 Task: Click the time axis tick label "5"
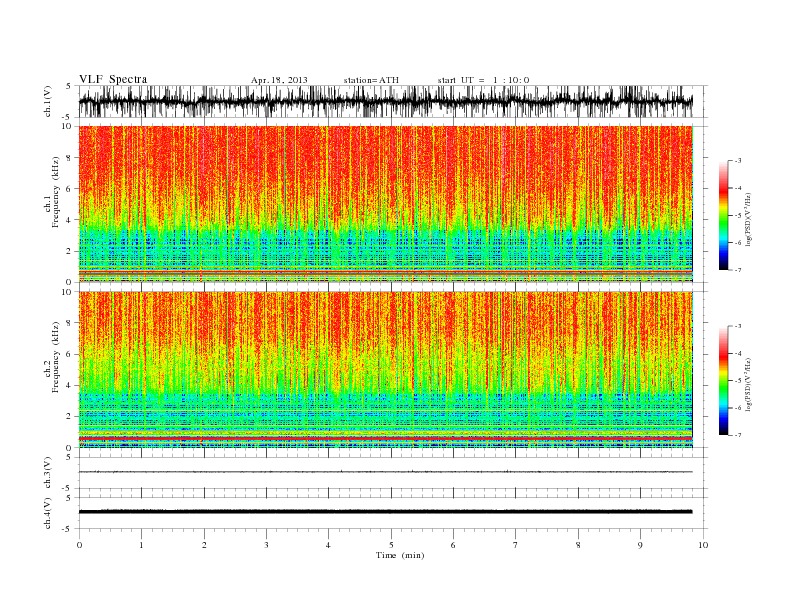[x=391, y=545]
